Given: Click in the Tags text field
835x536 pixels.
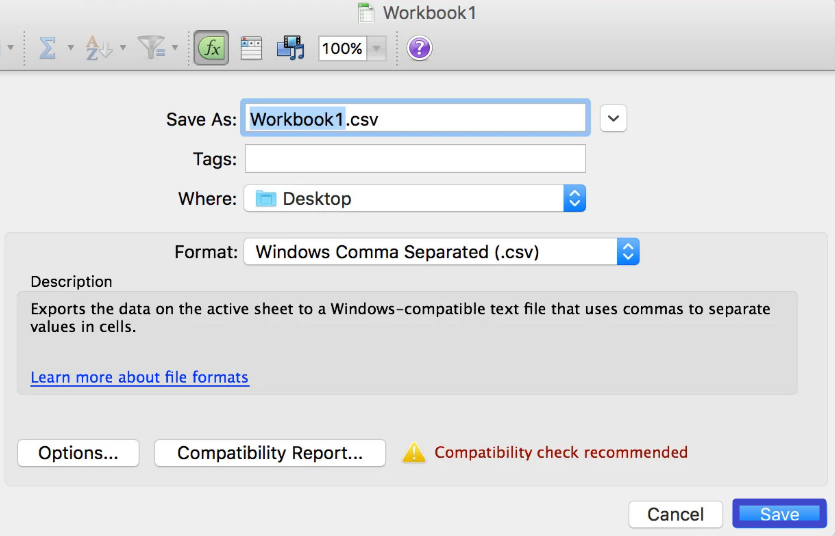Looking at the screenshot, I should click(415, 159).
